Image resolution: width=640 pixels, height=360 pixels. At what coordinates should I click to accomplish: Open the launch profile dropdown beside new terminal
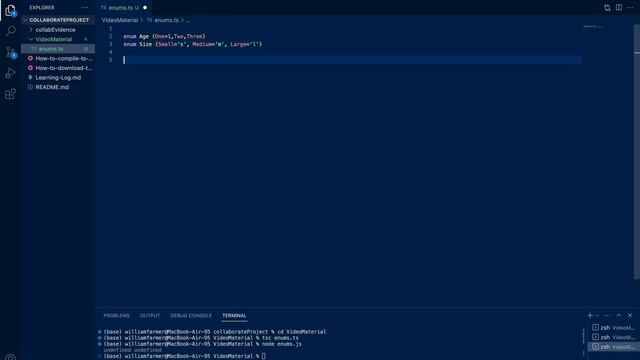click(597, 316)
